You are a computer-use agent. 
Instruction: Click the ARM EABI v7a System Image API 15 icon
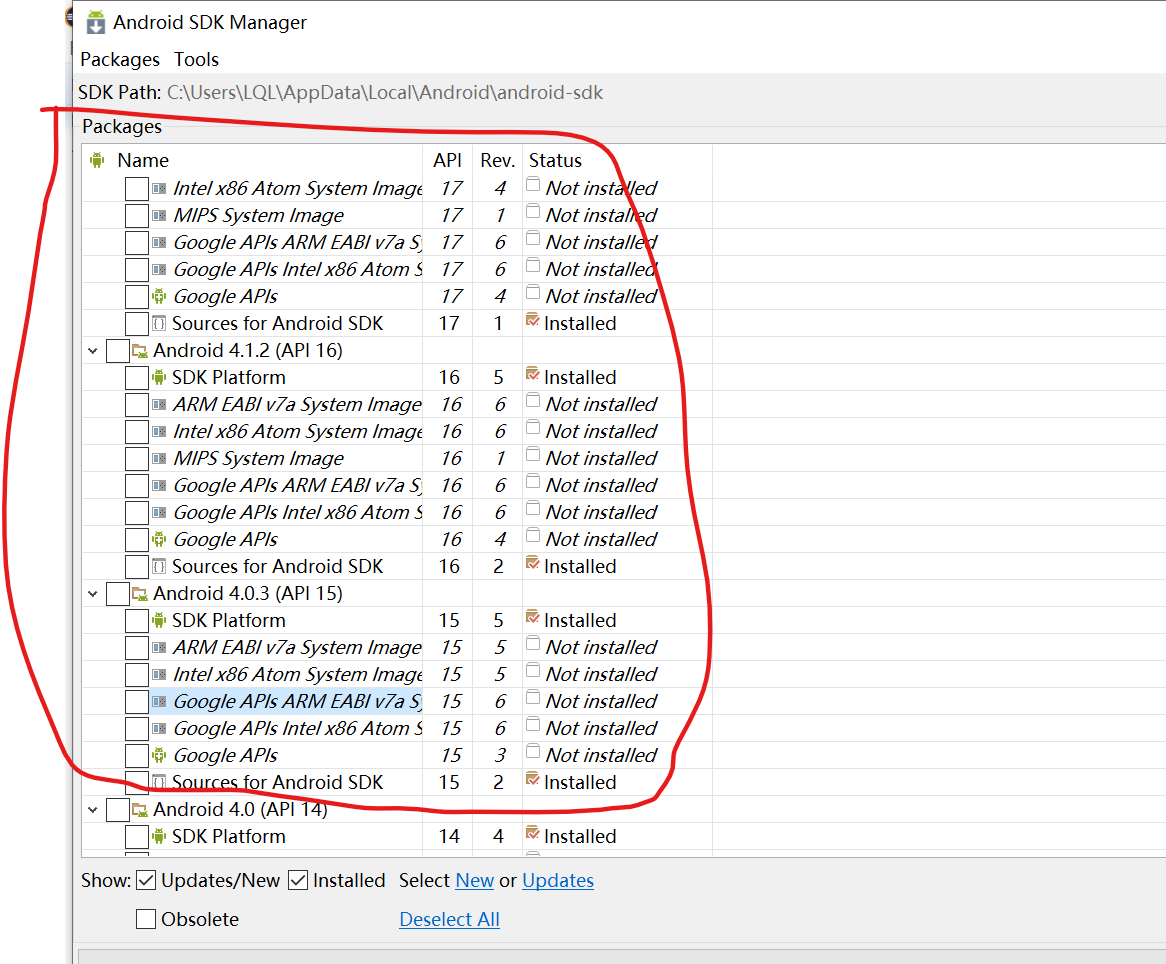tap(159, 648)
